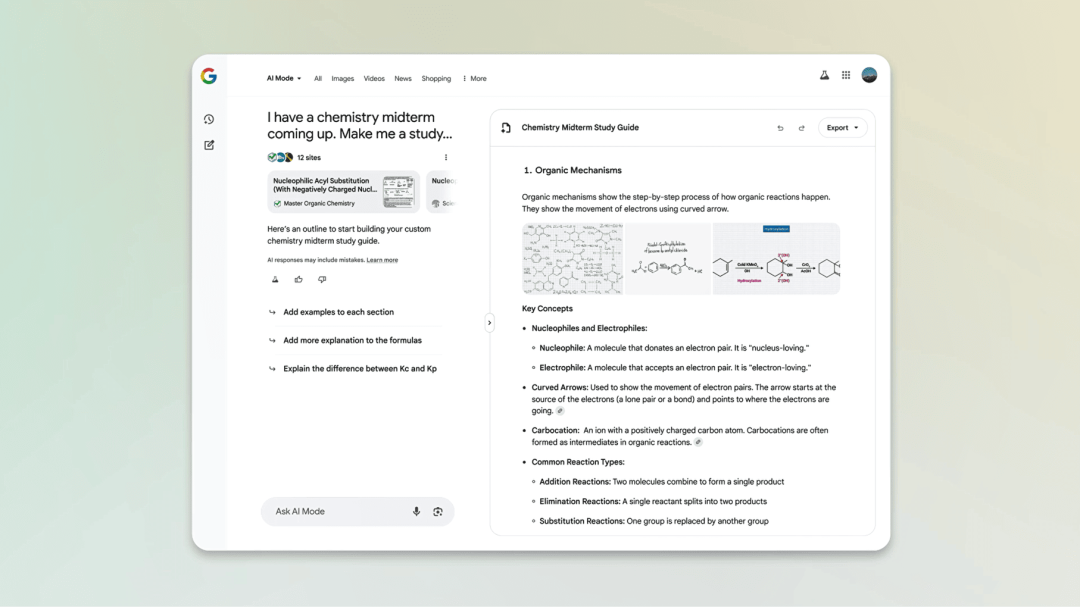1080x607 pixels.
Task: Select 'Add examples to each section' suggestion
Action: click(x=338, y=312)
